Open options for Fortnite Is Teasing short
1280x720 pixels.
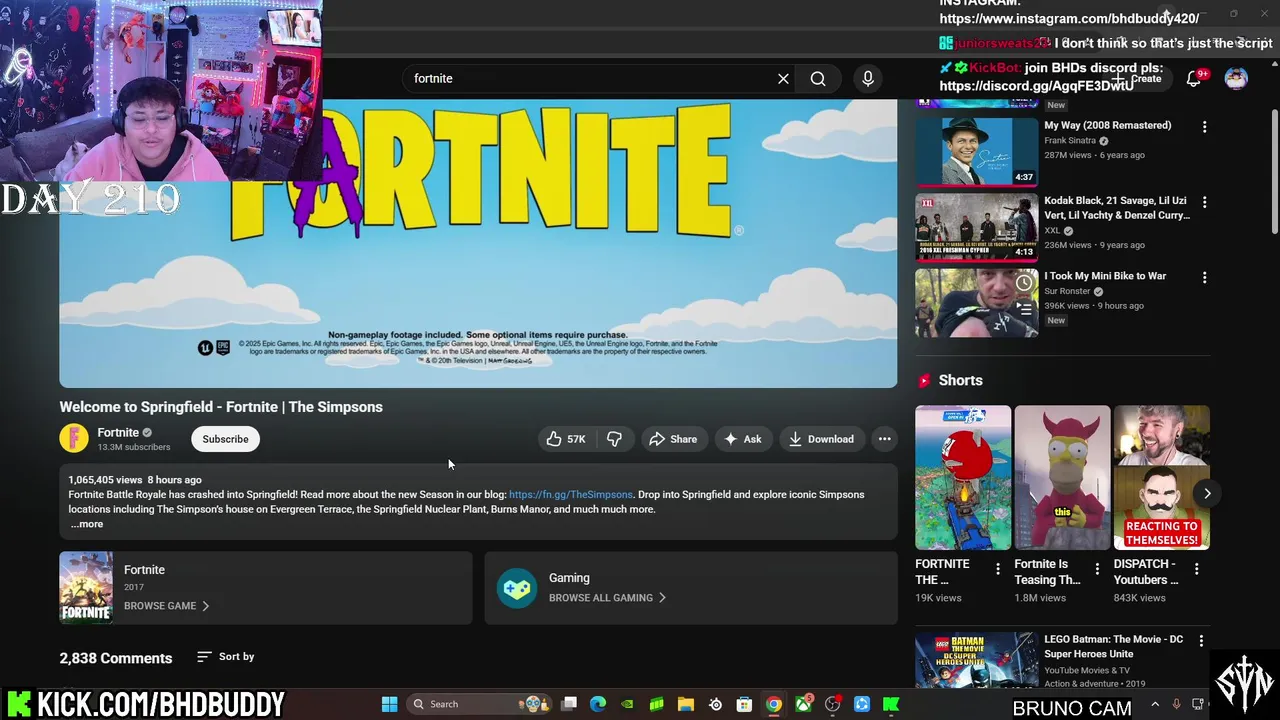click(1097, 568)
